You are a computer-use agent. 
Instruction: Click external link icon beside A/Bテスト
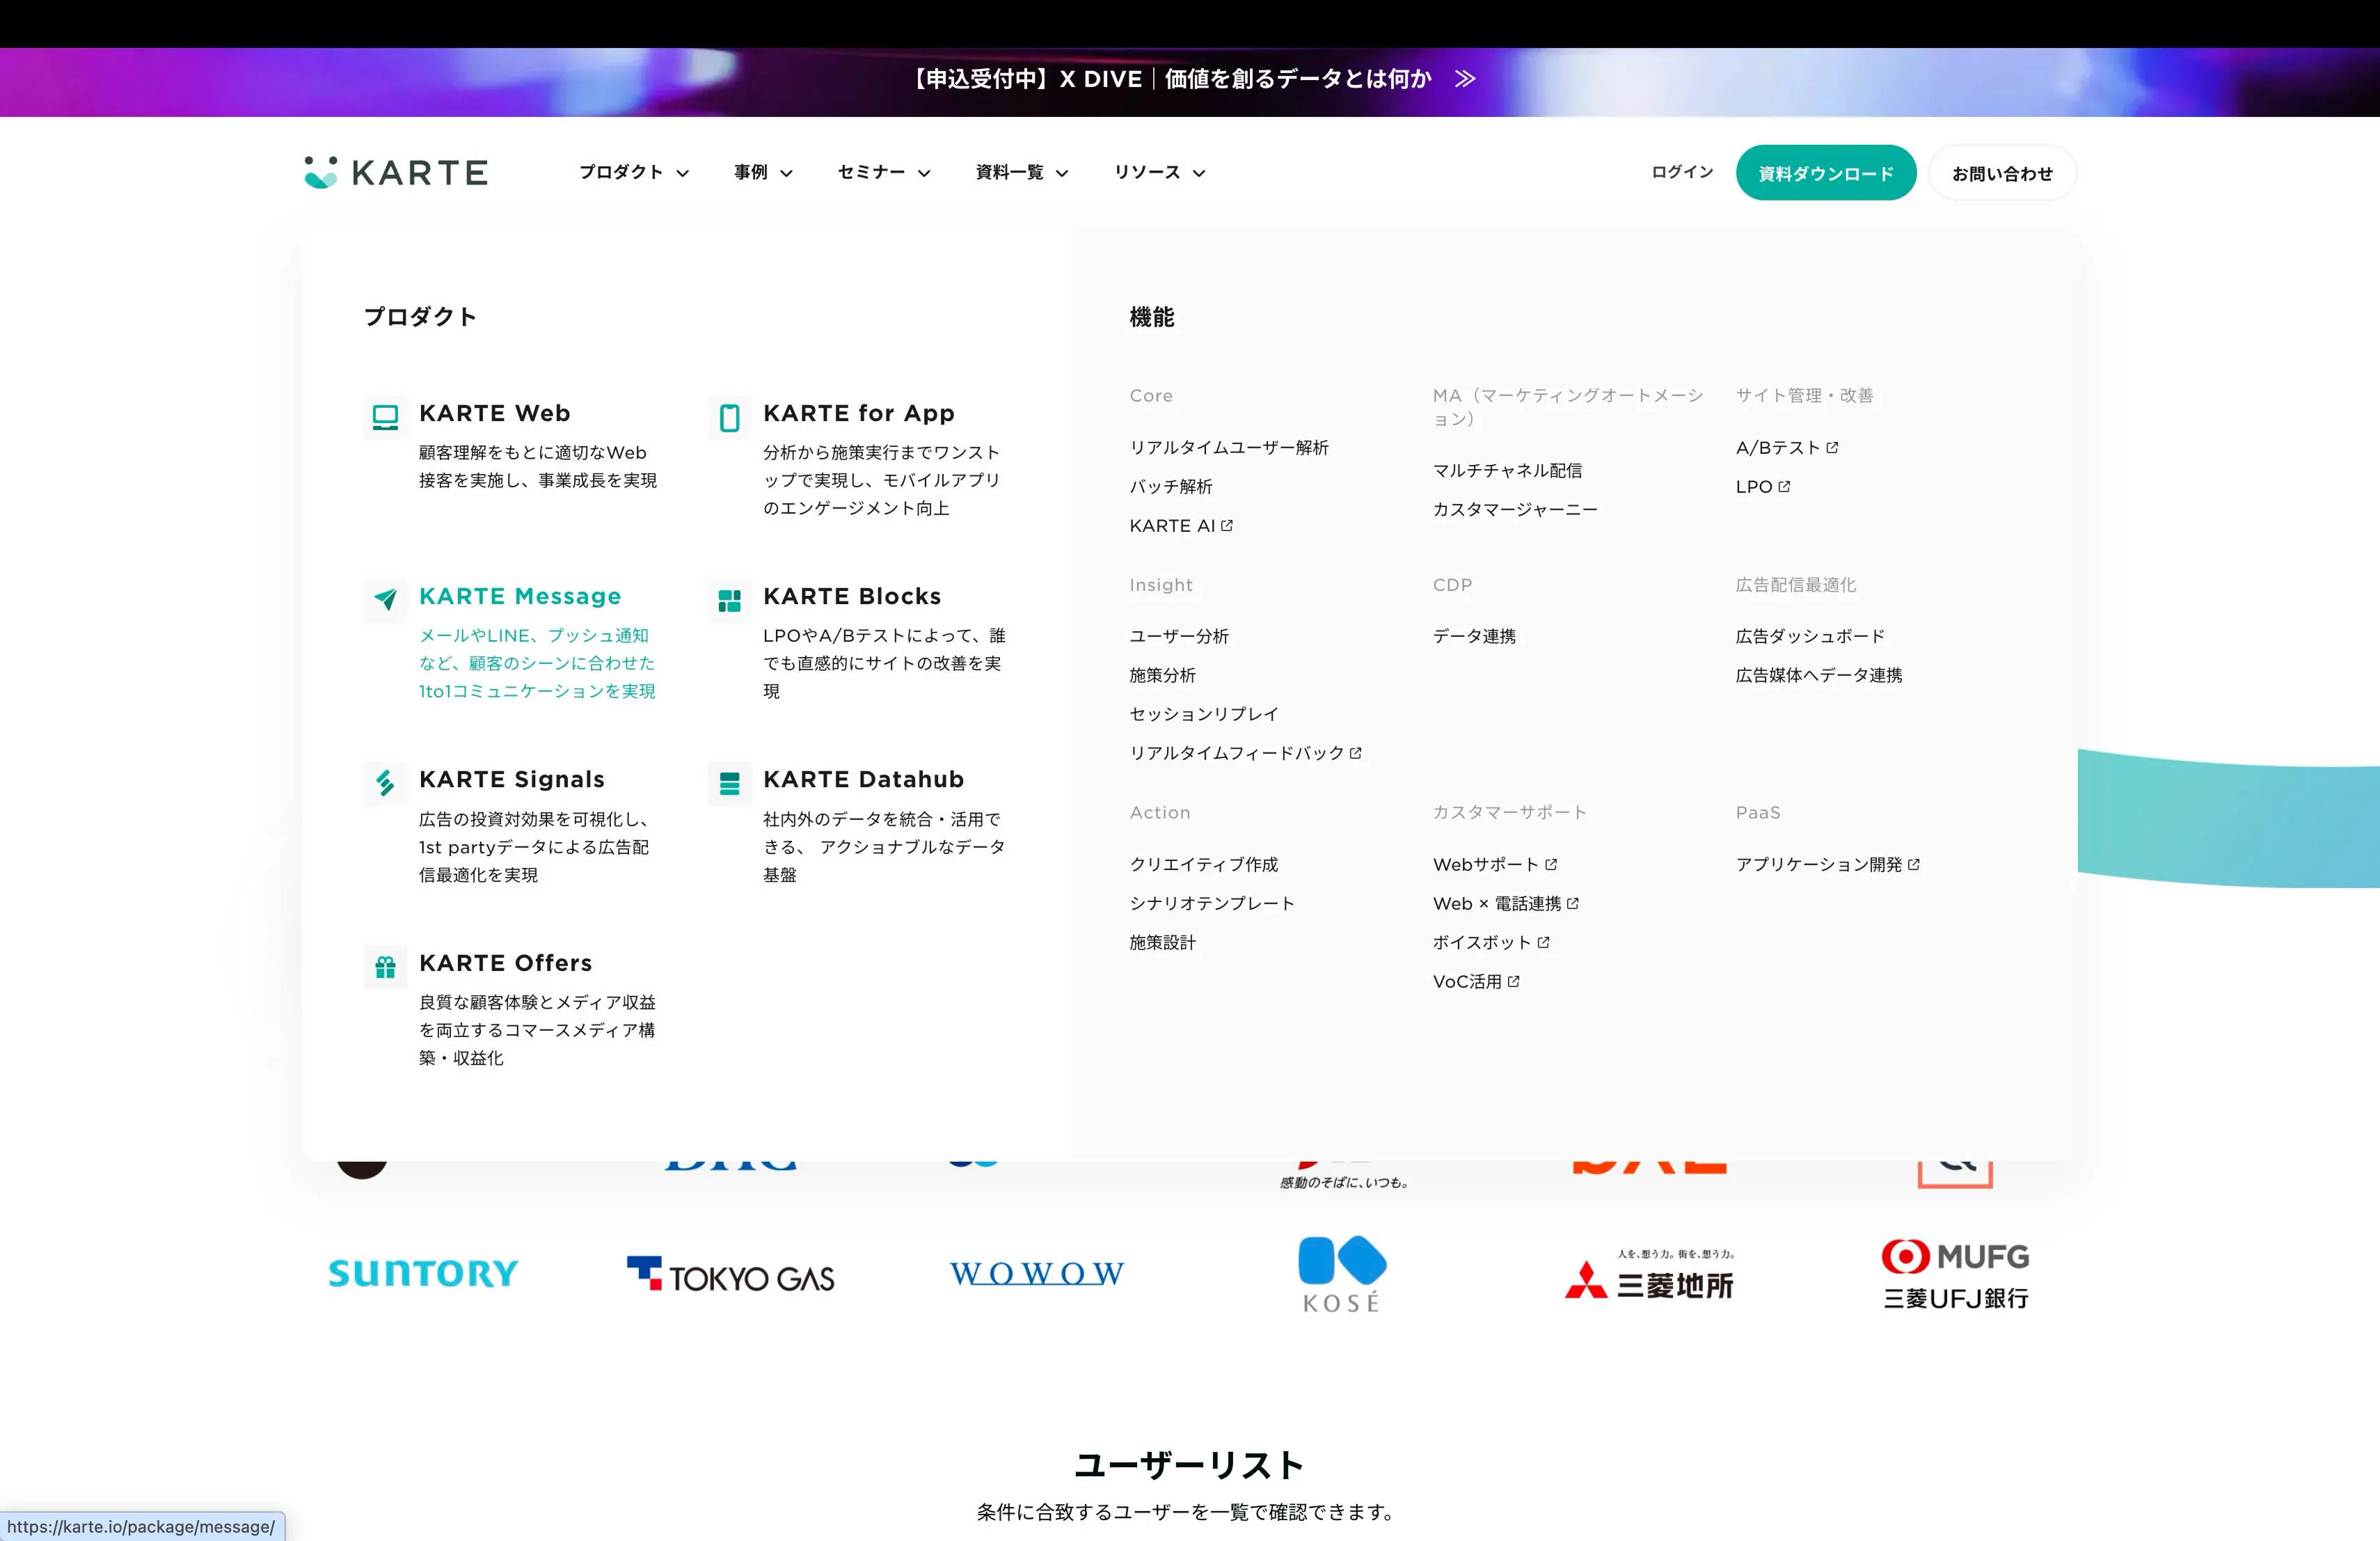[x=1832, y=447]
